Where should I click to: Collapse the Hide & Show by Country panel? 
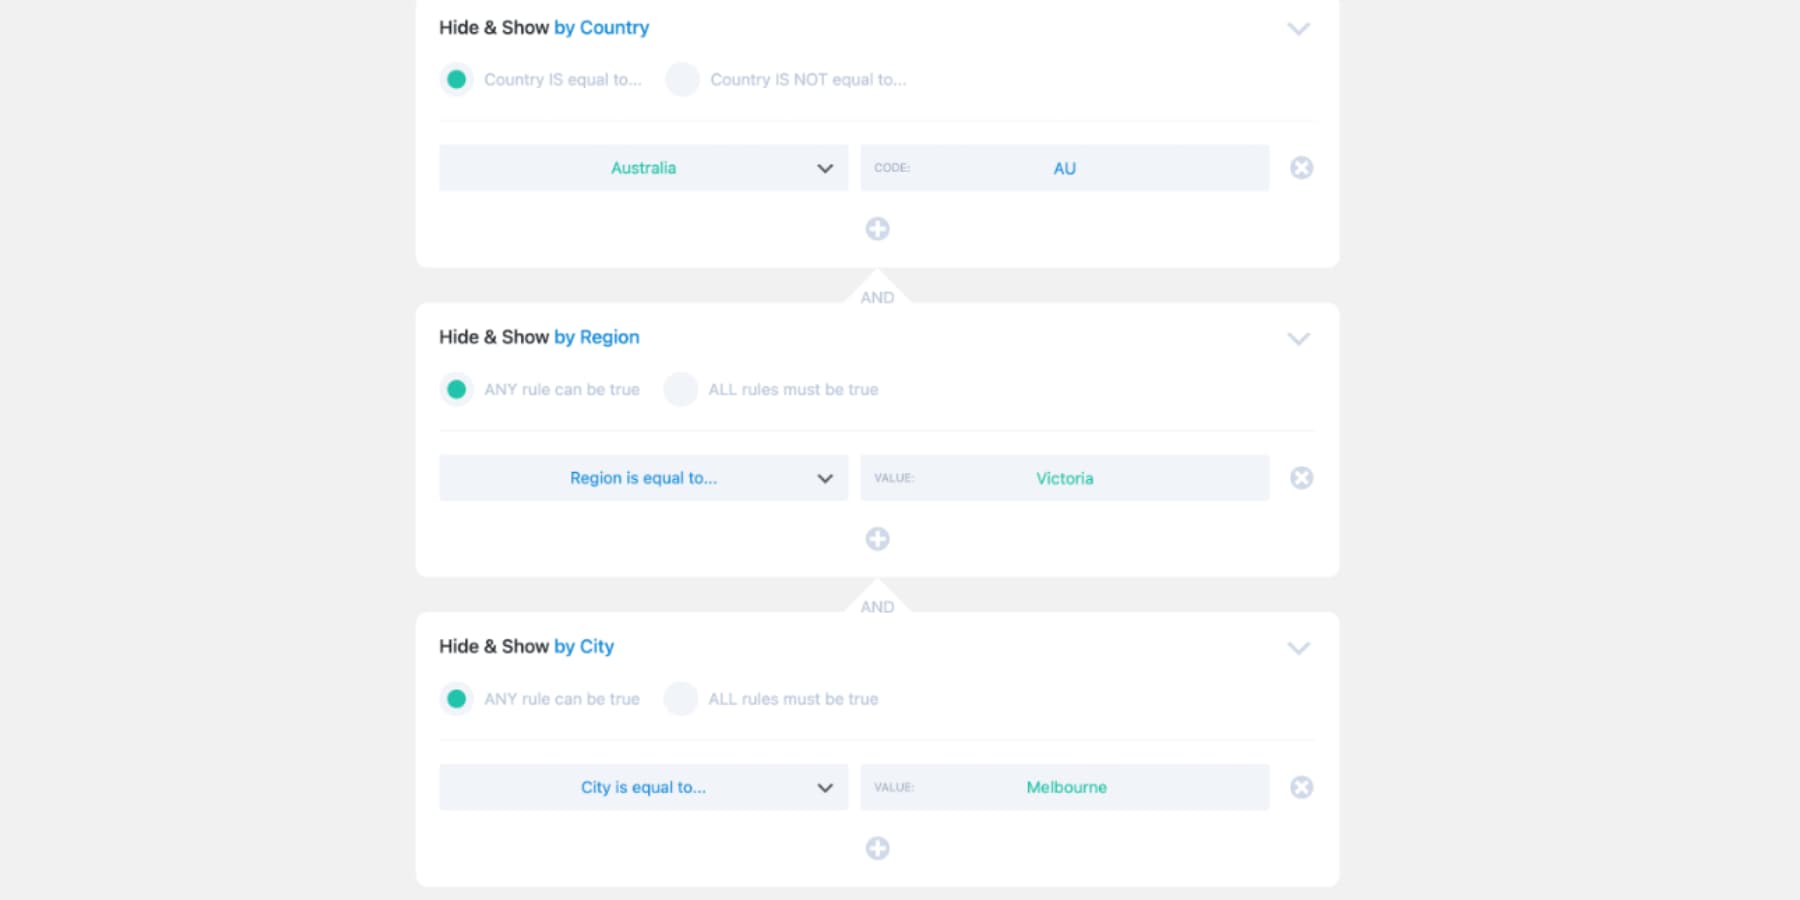pos(1298,29)
